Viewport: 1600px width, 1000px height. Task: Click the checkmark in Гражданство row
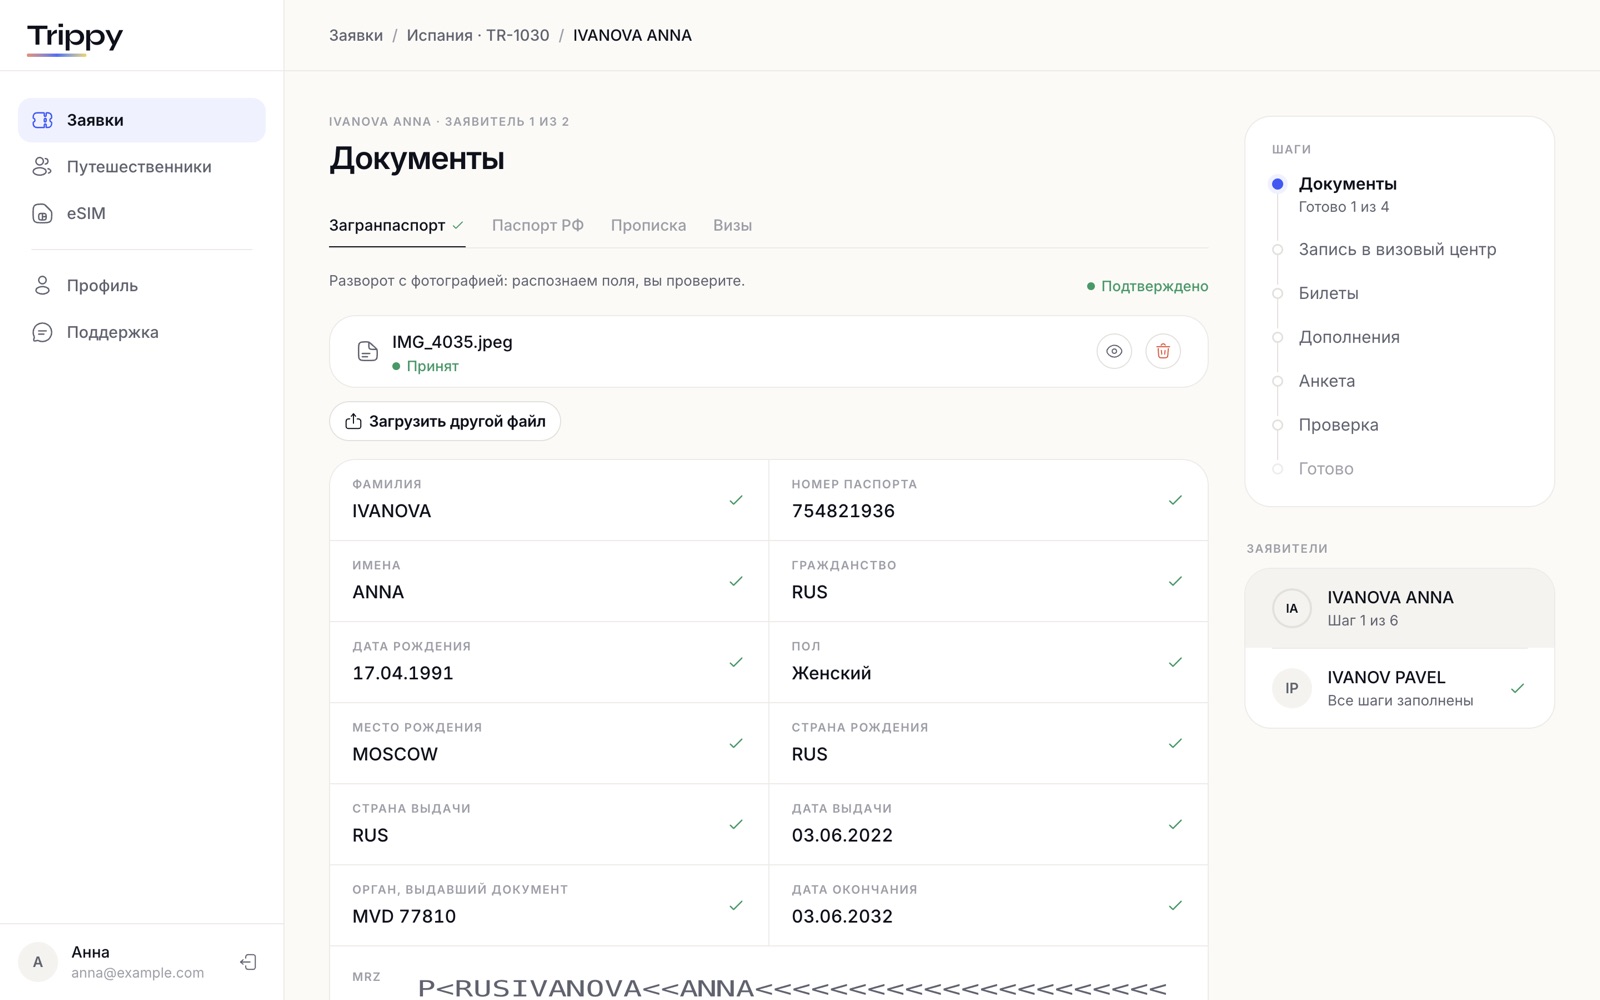[x=1175, y=581]
